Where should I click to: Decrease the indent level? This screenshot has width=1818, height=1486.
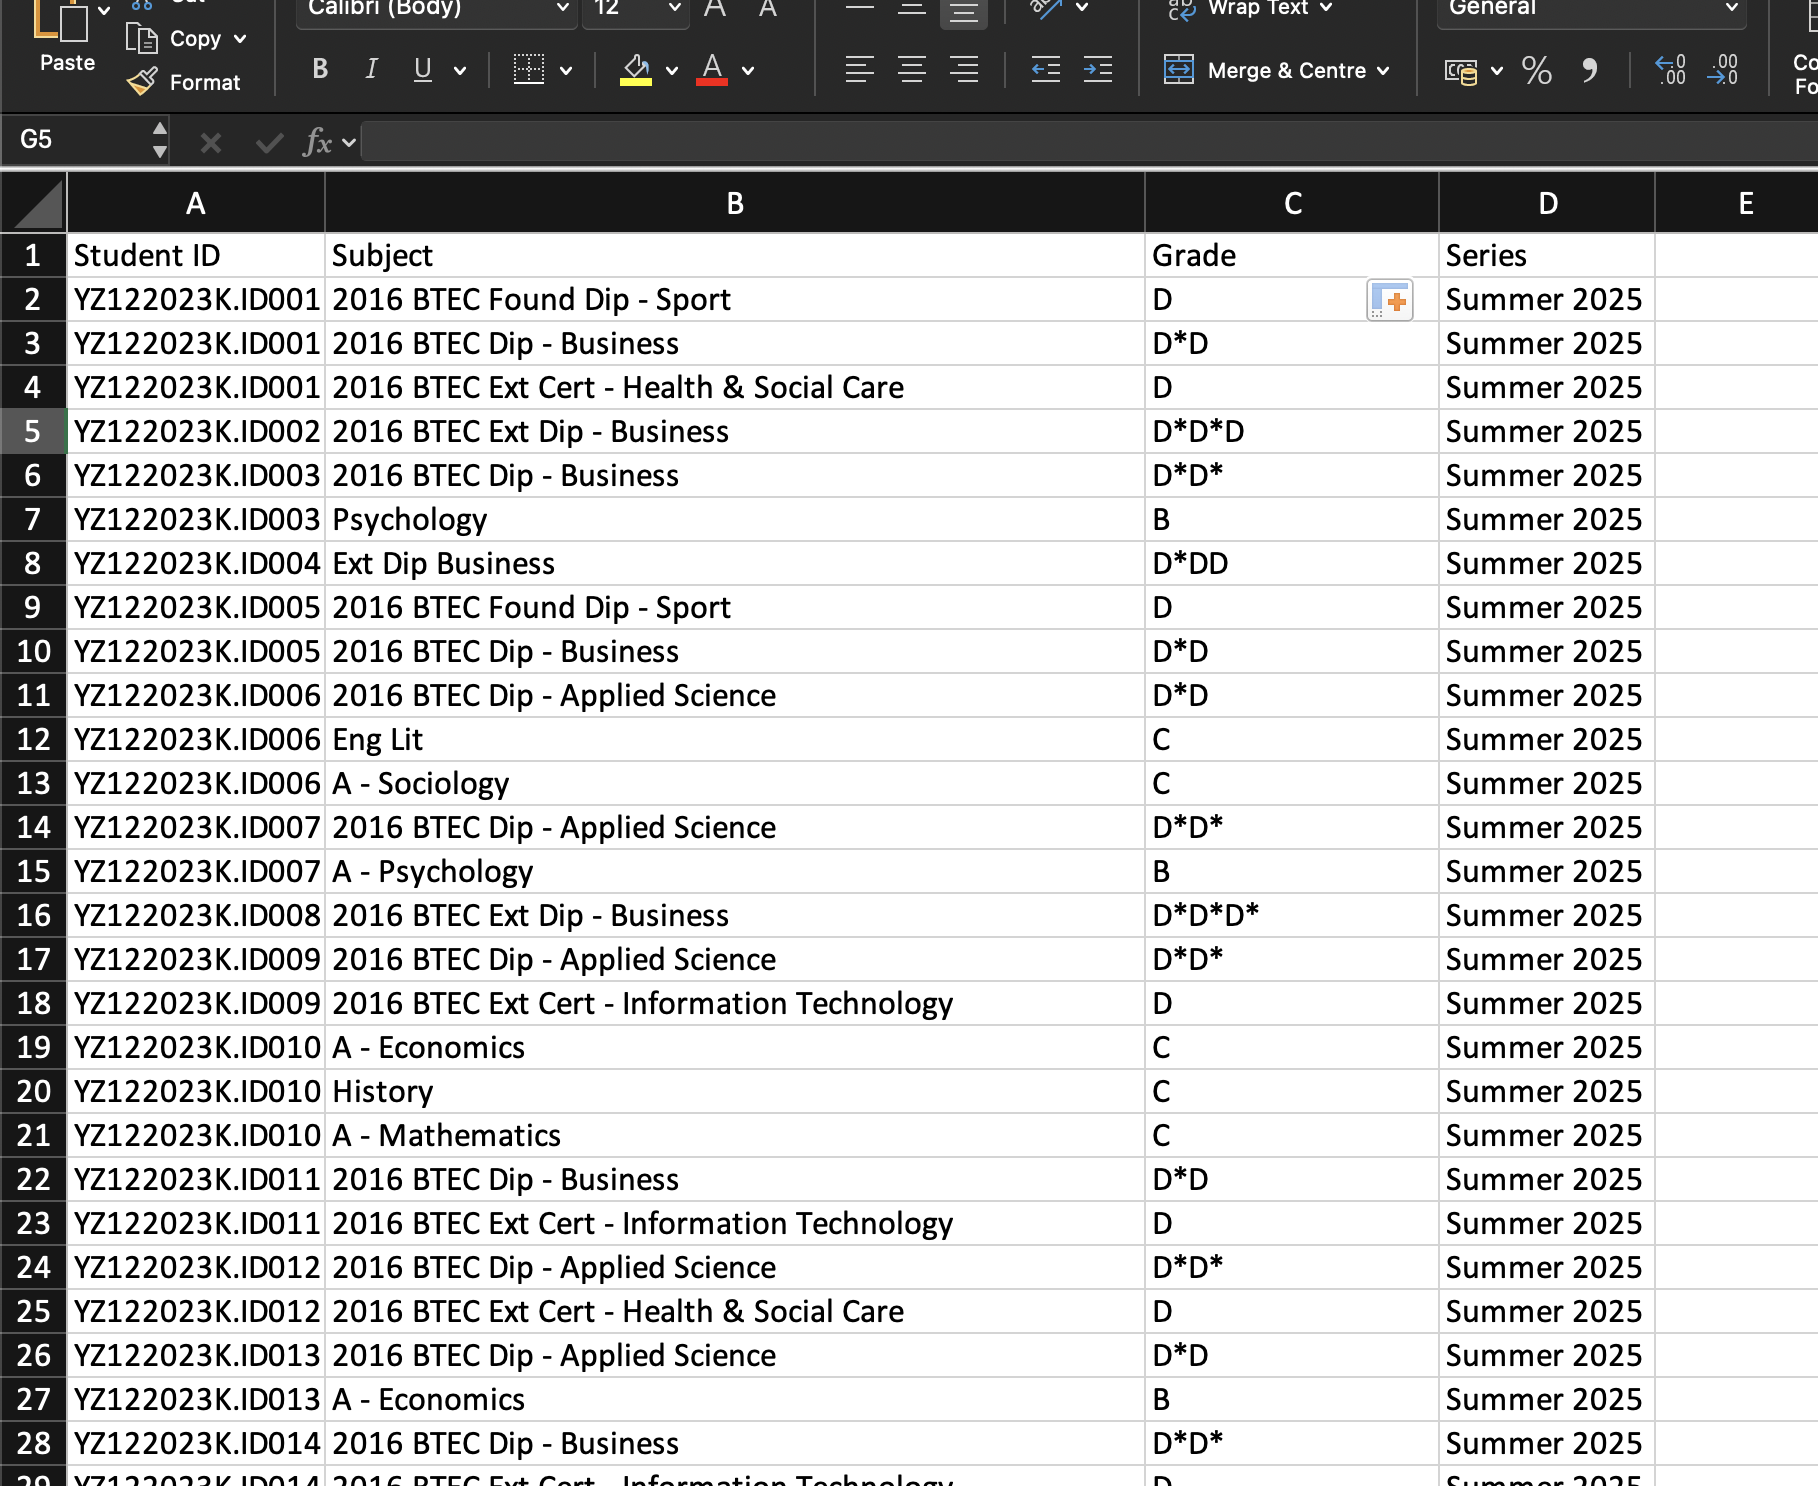(x=1046, y=69)
